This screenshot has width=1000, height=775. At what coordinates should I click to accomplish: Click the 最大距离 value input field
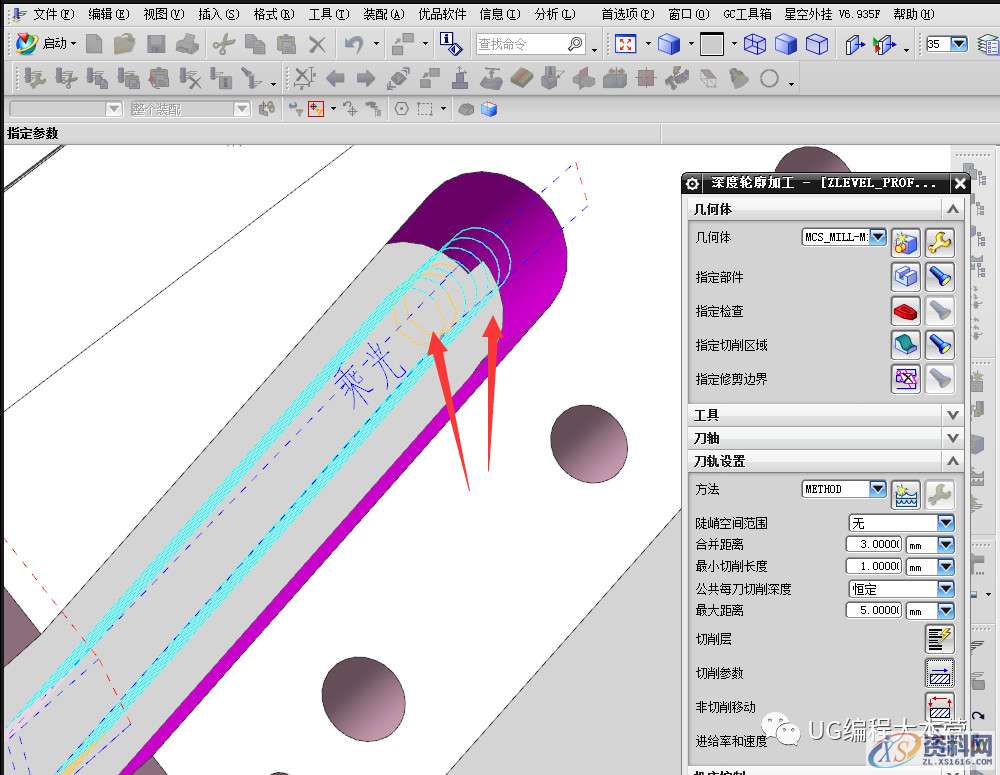[874, 610]
